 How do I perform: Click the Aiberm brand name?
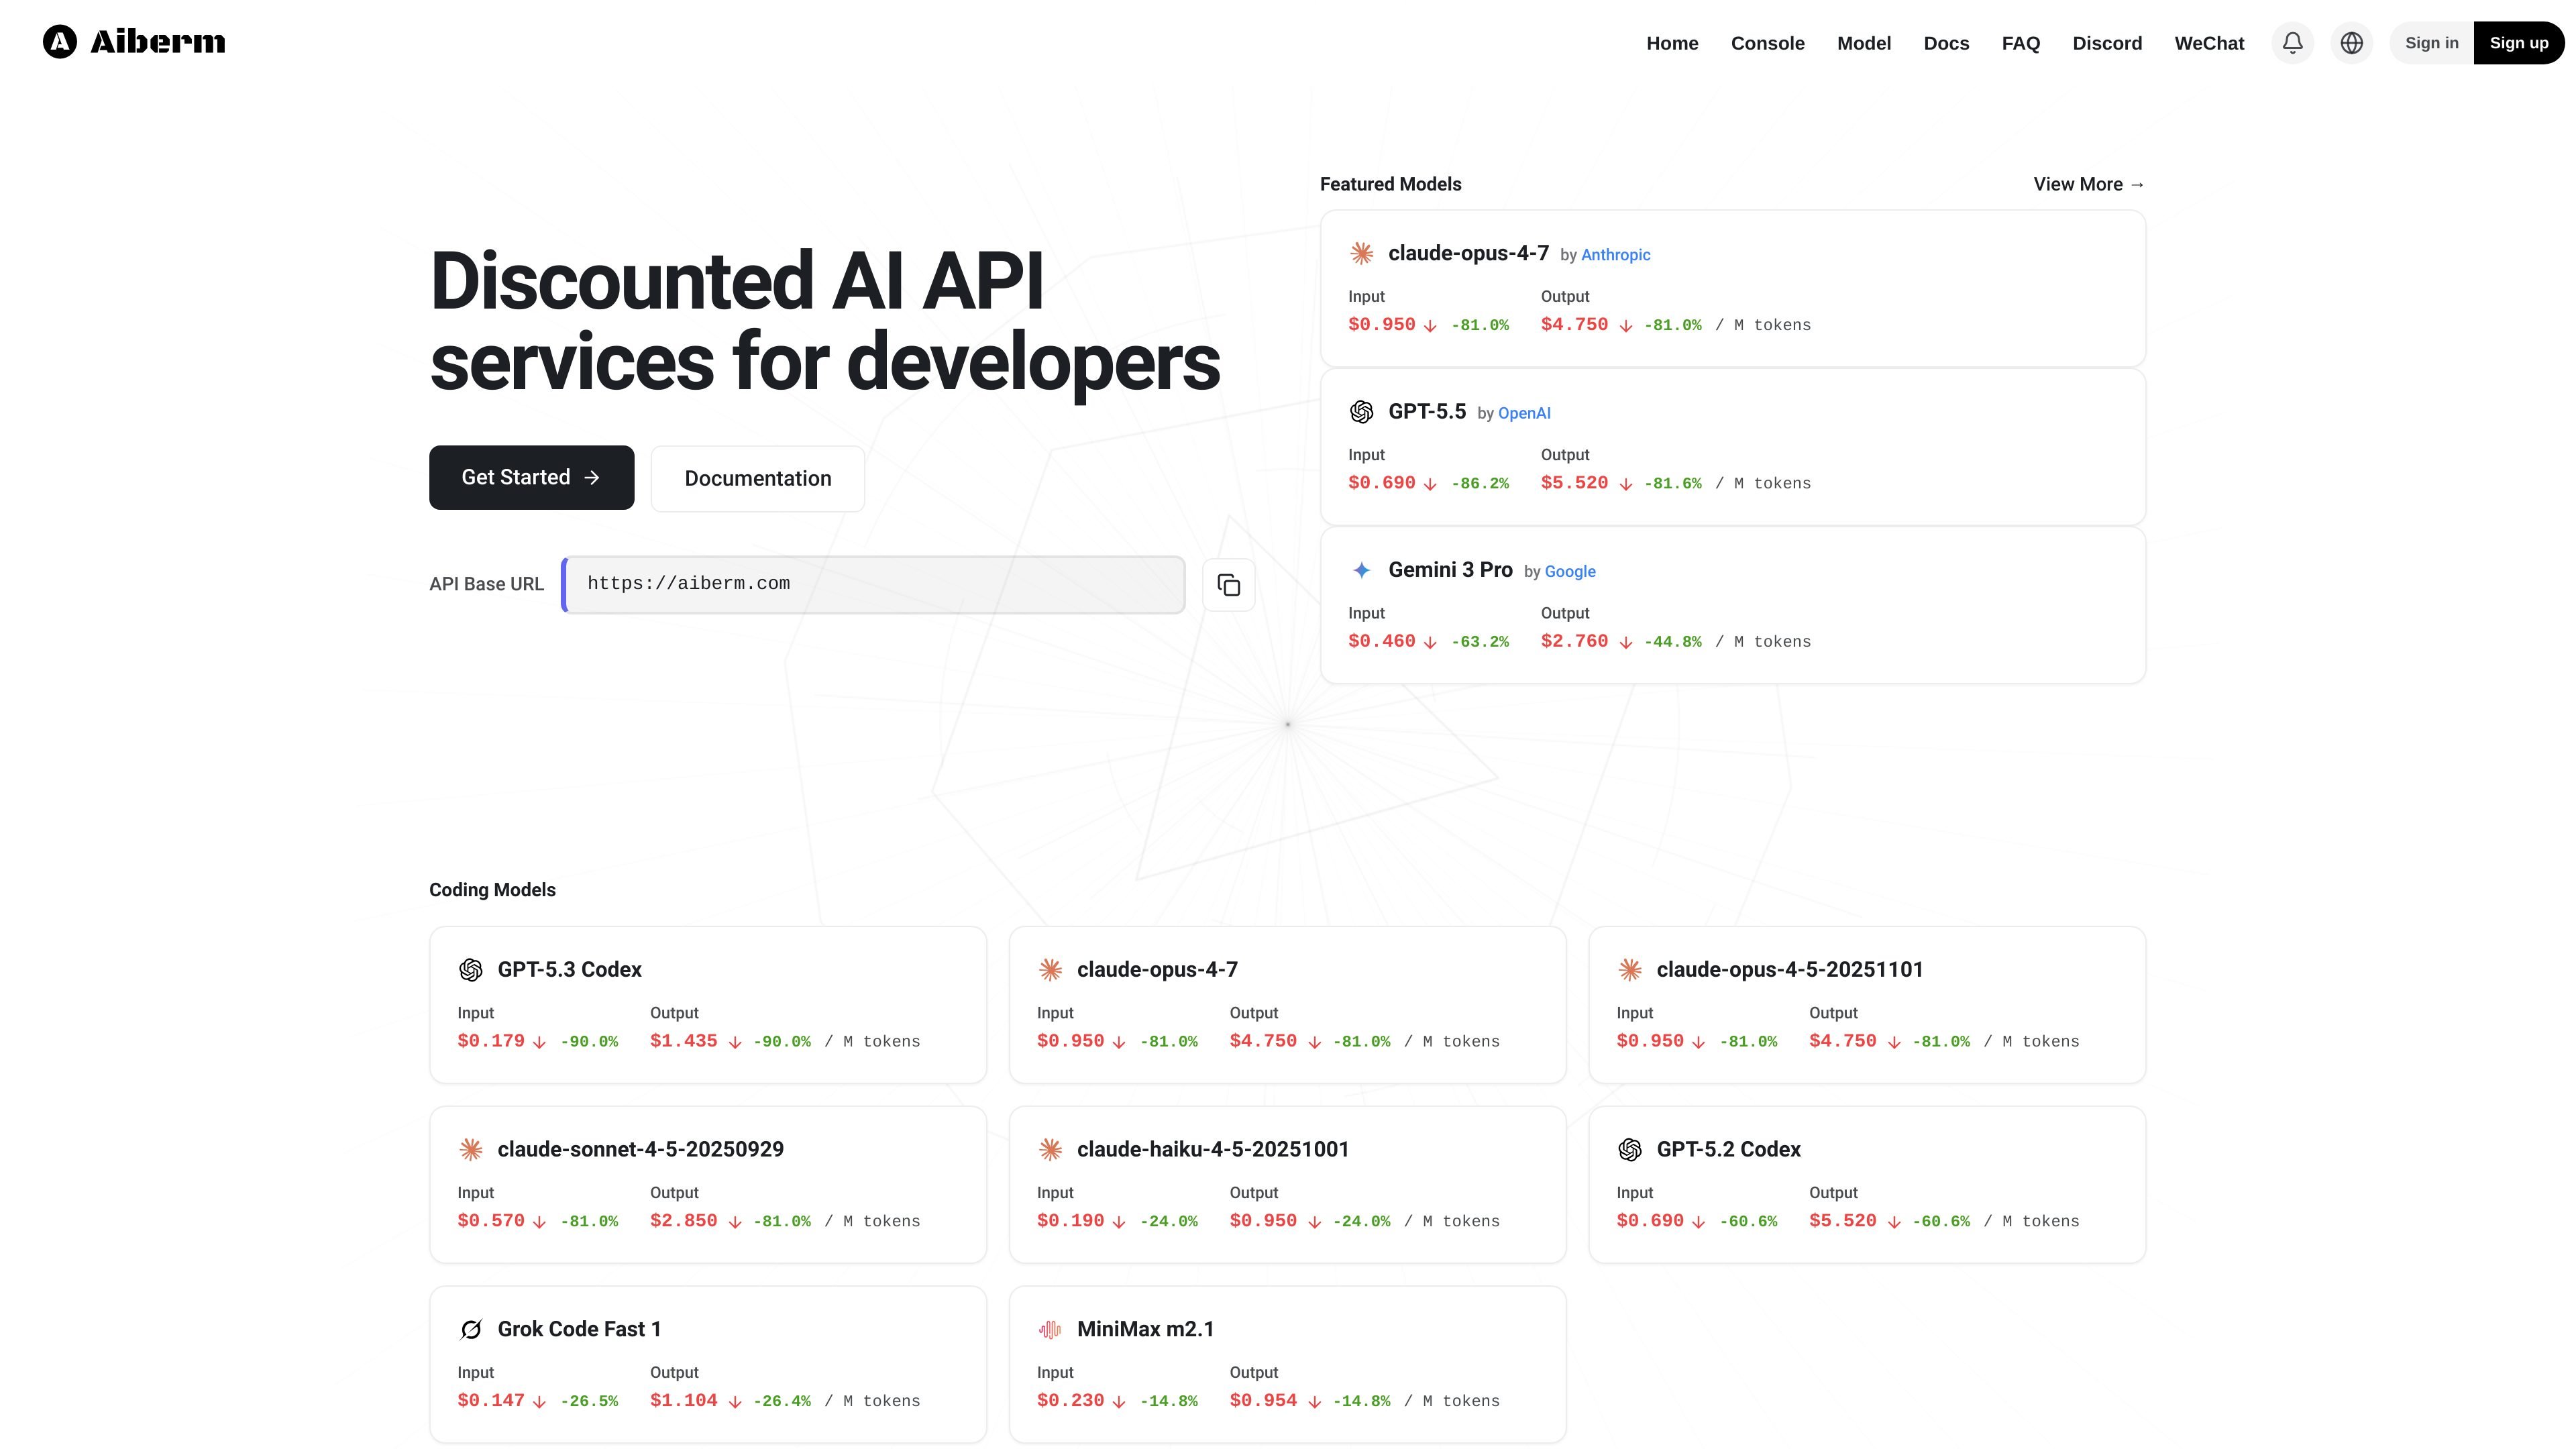click(158, 42)
